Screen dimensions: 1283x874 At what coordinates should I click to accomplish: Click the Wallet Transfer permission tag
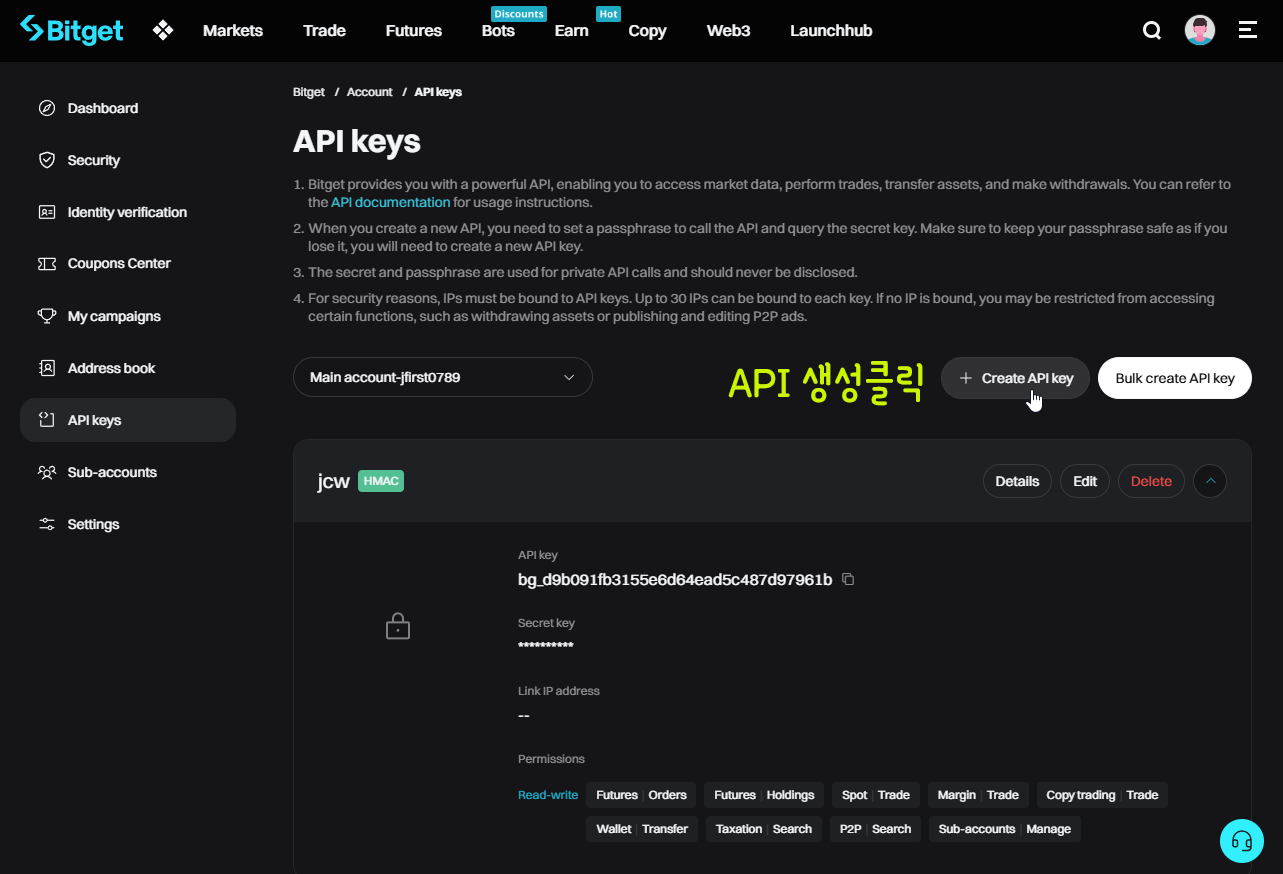click(642, 829)
